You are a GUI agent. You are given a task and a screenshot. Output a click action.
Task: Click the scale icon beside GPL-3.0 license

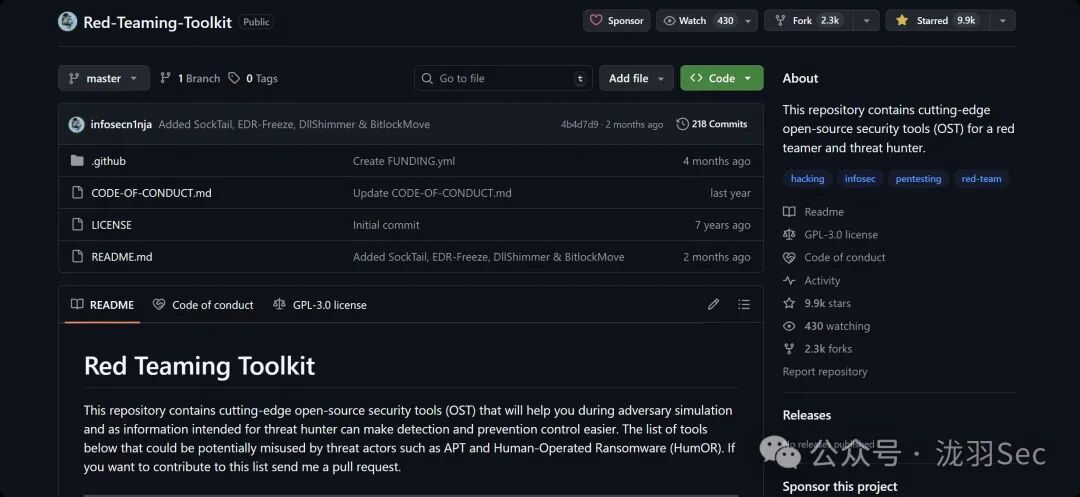coord(789,235)
